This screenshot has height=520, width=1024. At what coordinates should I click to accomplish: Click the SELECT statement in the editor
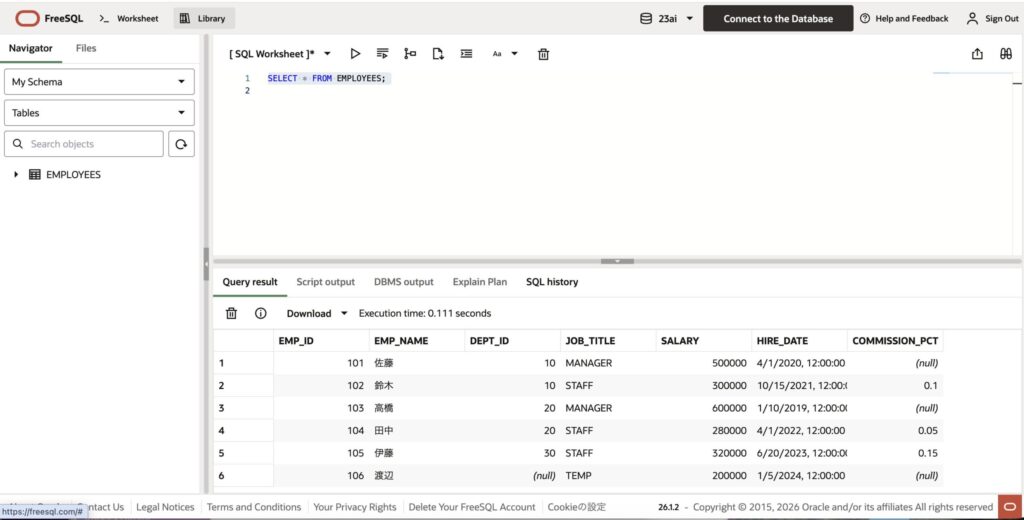click(x=327, y=78)
